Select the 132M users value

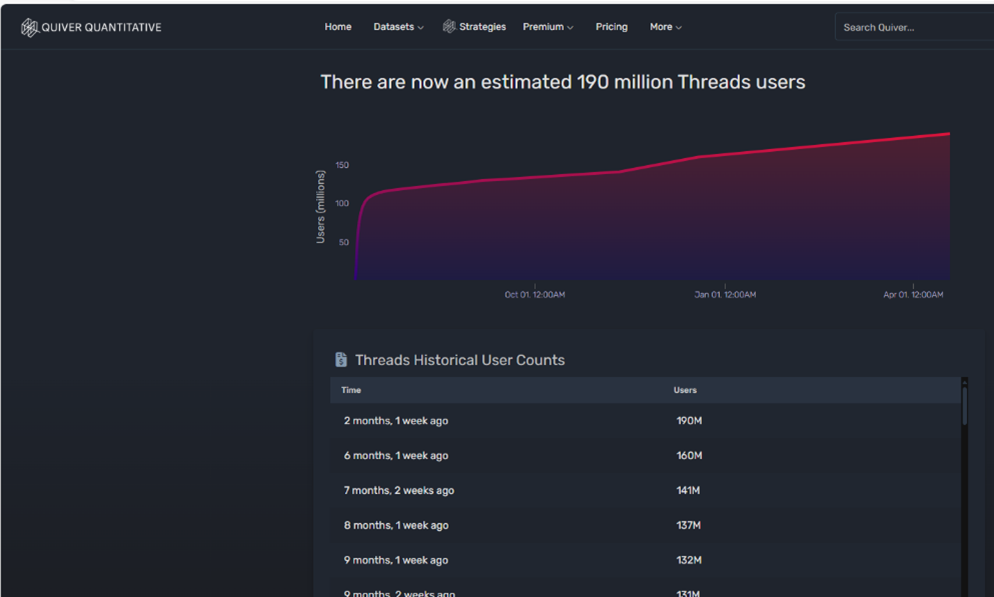coord(689,560)
